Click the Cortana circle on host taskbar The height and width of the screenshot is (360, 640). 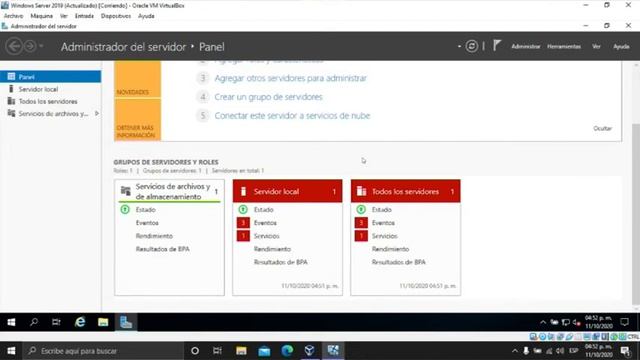(x=195, y=351)
